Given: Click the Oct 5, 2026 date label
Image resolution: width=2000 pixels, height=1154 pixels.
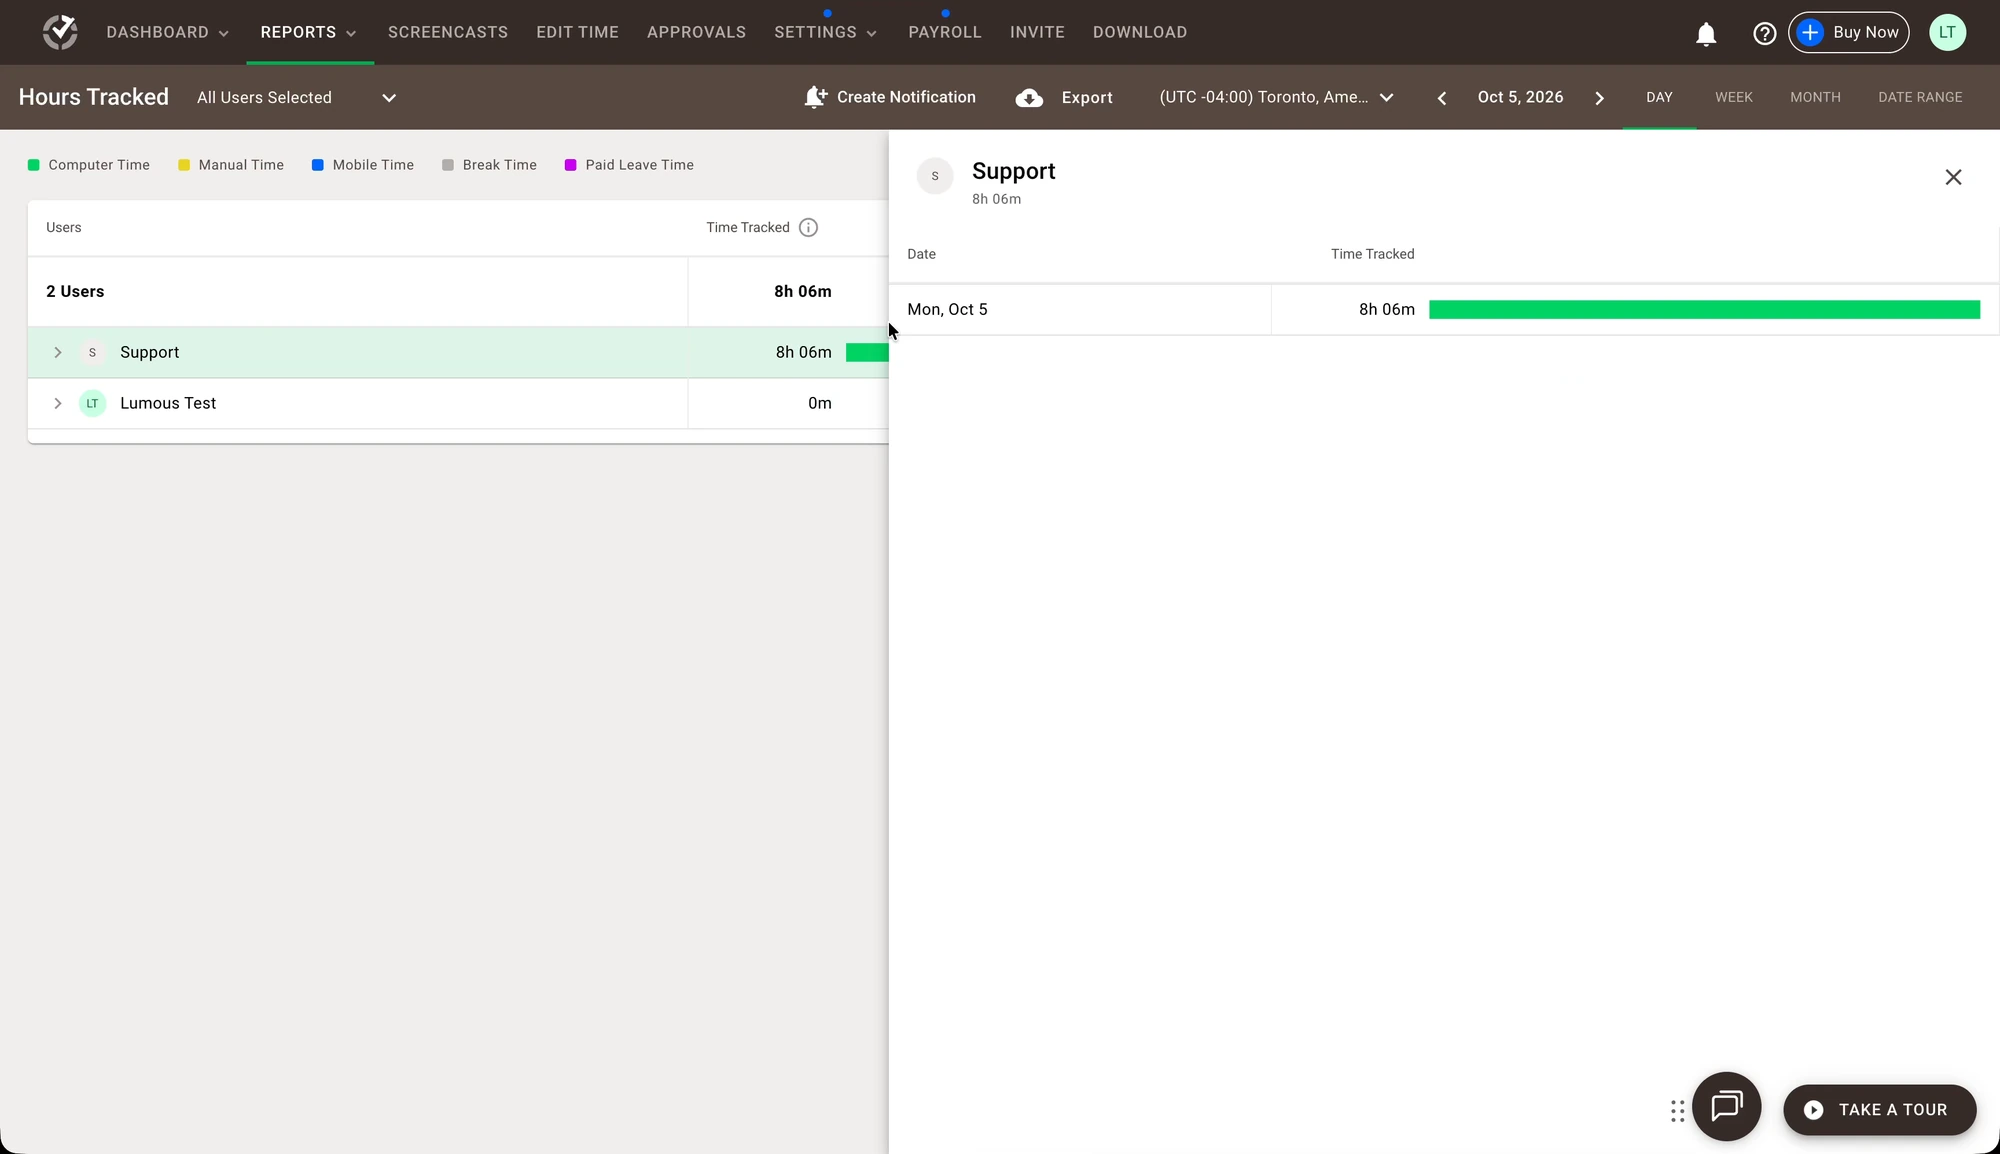Looking at the screenshot, I should coord(1520,97).
